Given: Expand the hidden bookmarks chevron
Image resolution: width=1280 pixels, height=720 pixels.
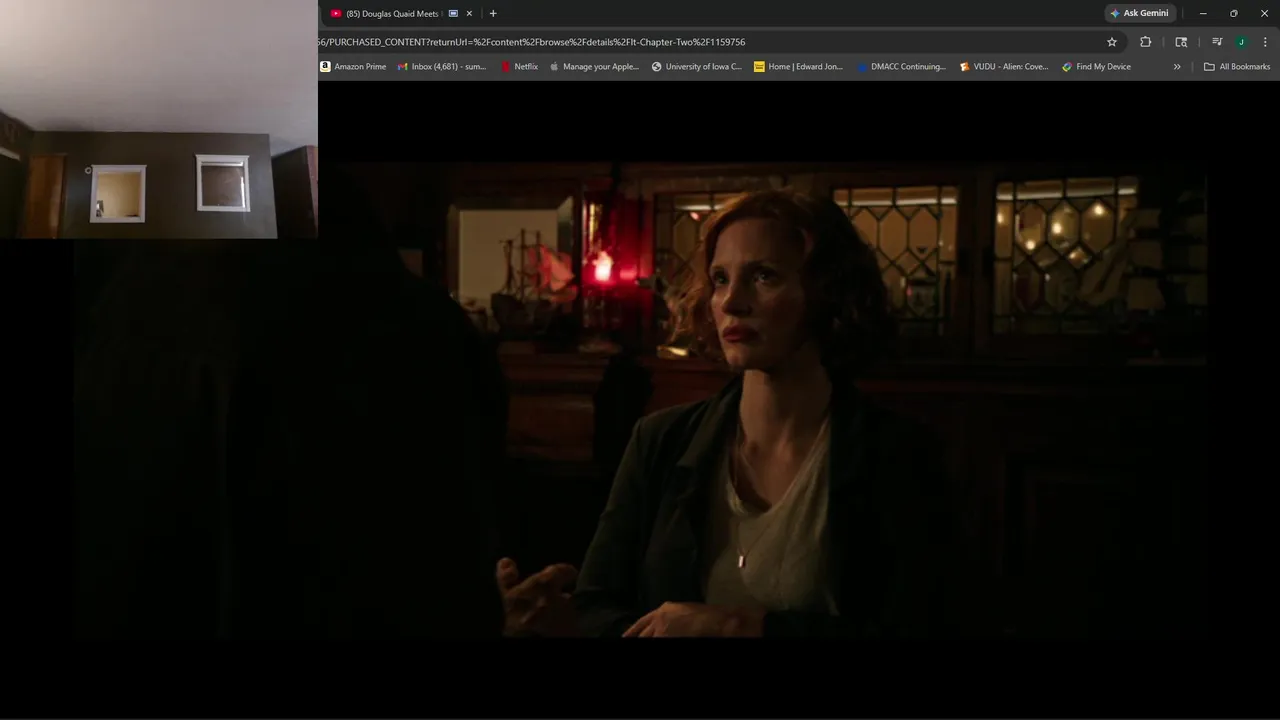Looking at the screenshot, I should click(x=1177, y=67).
